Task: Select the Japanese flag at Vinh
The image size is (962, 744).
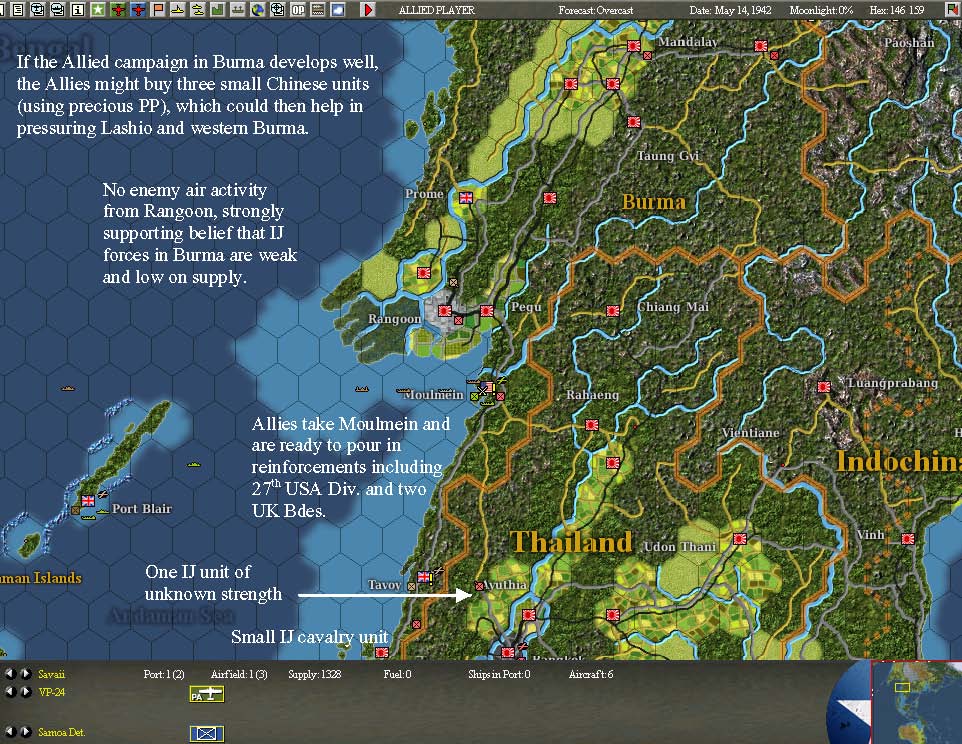Action: pos(908,539)
